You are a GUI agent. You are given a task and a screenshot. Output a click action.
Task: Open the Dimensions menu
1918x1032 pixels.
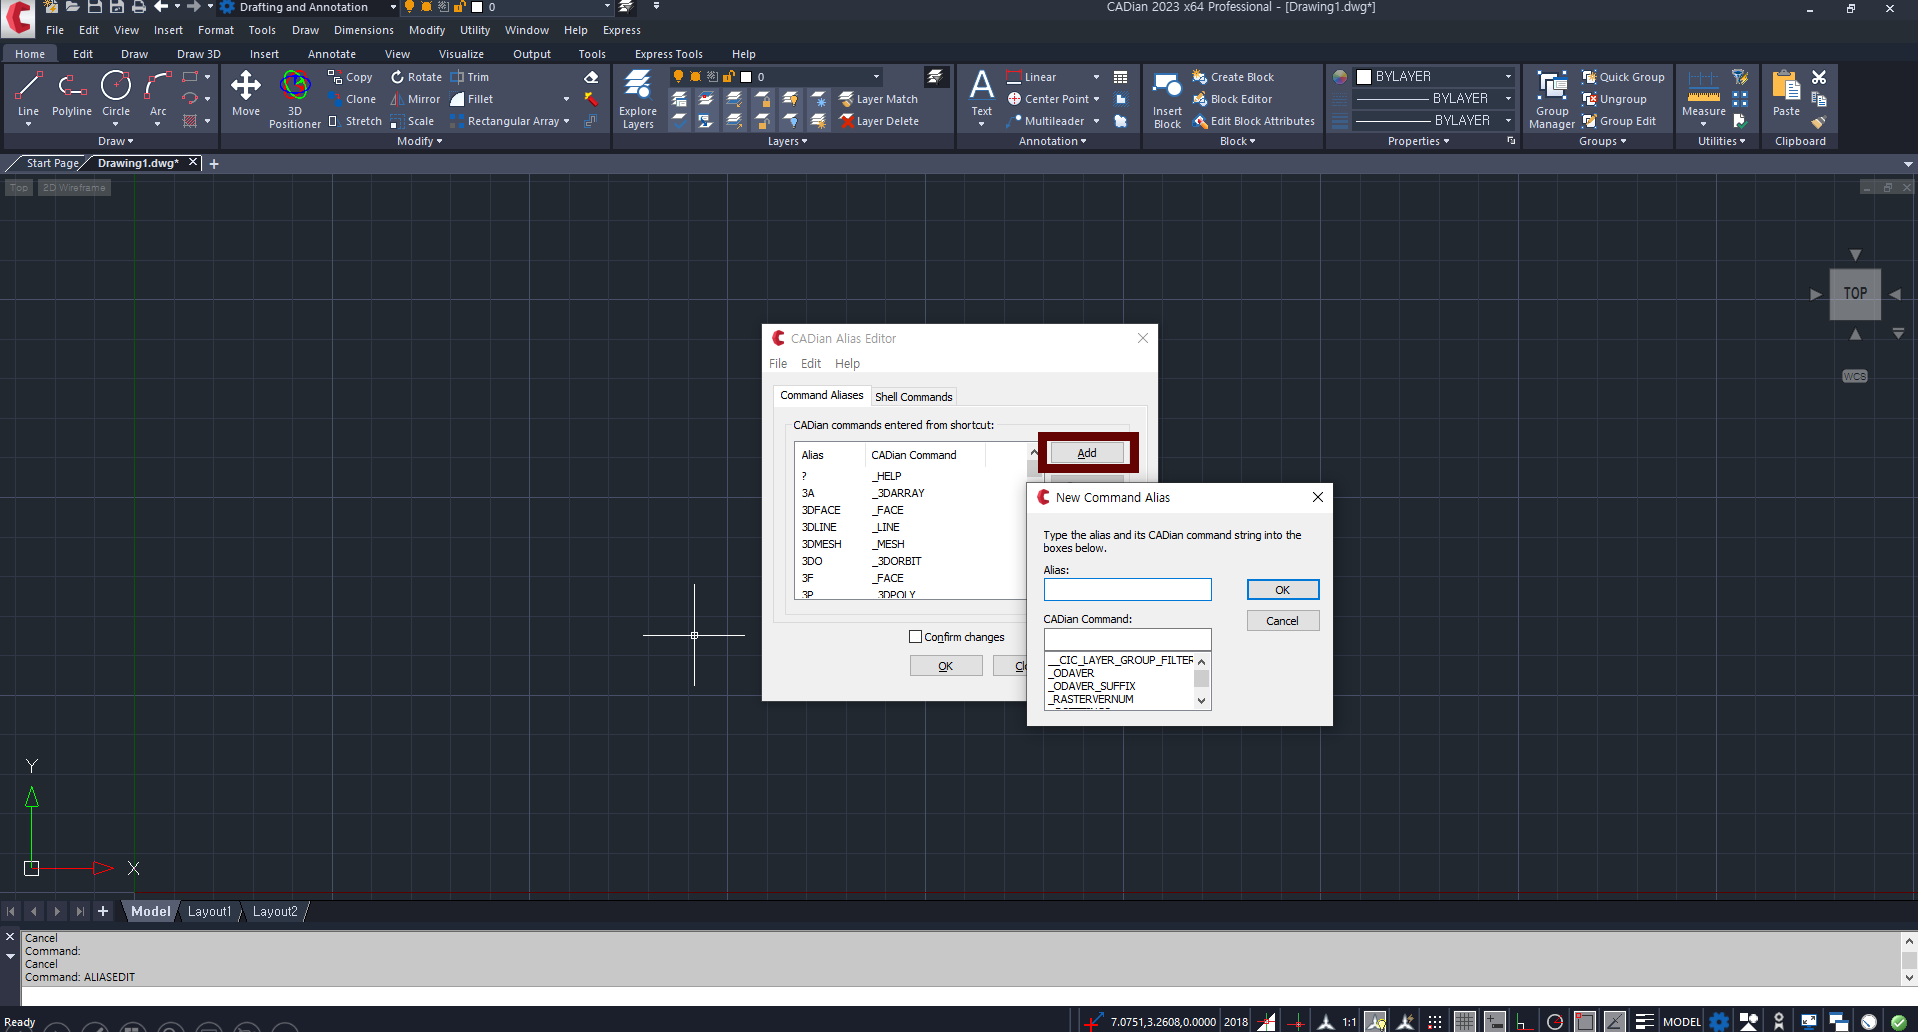point(363,30)
